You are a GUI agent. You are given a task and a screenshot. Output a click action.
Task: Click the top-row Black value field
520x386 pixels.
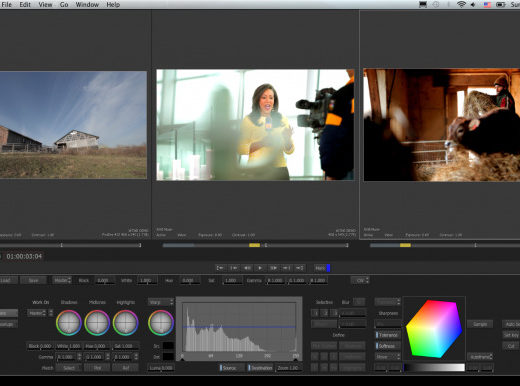click(x=105, y=280)
